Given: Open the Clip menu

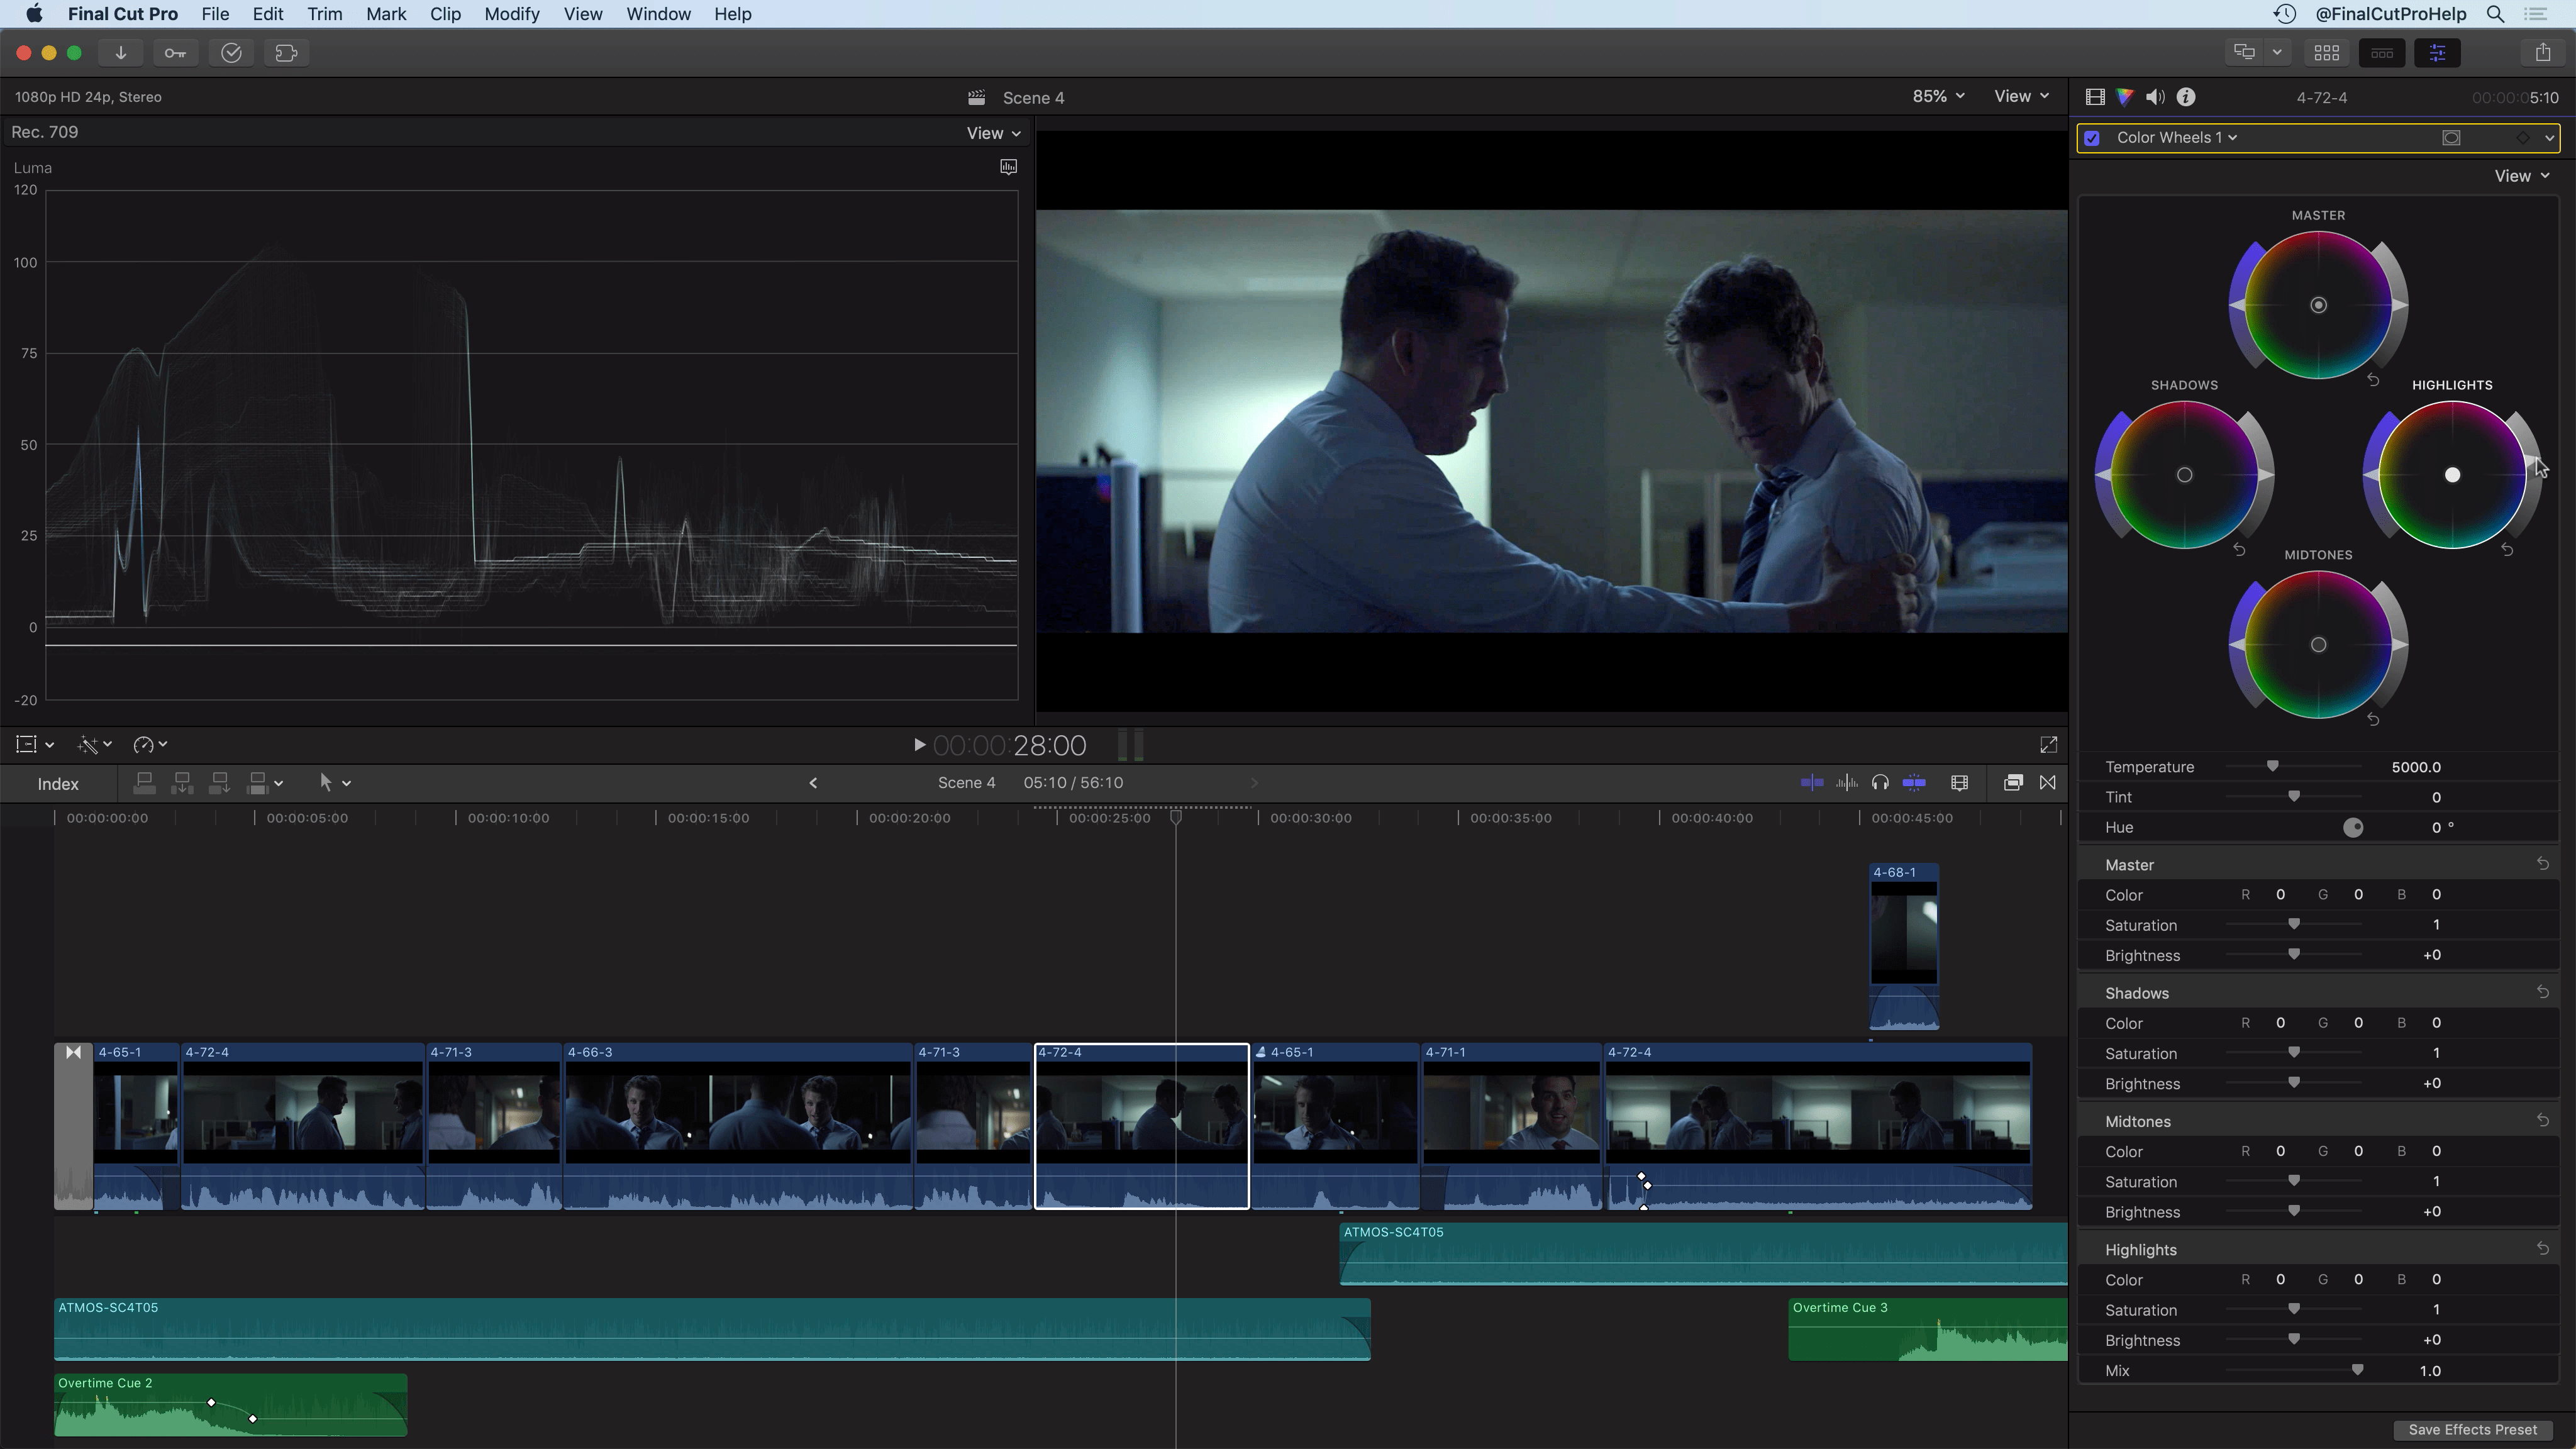Looking at the screenshot, I should pyautogui.click(x=445, y=14).
